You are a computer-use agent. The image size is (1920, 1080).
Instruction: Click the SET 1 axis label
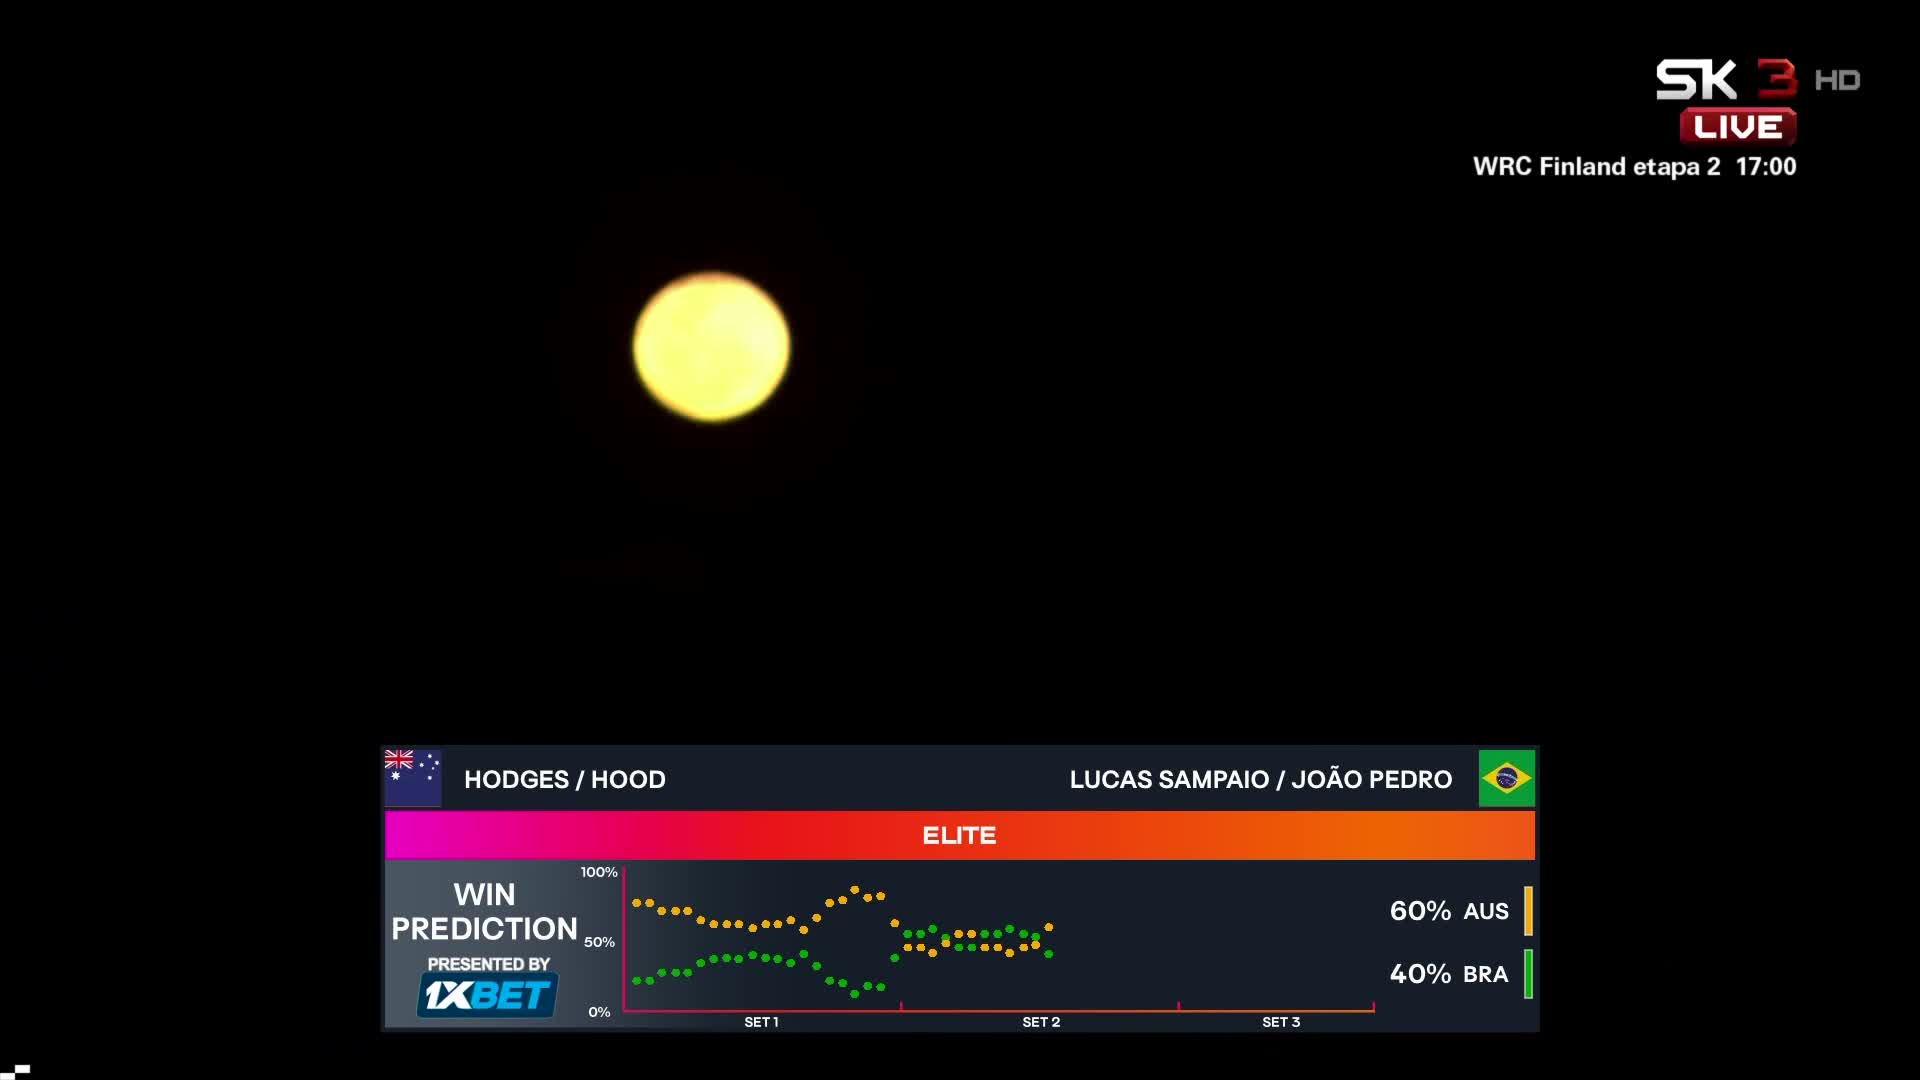pos(761,1022)
